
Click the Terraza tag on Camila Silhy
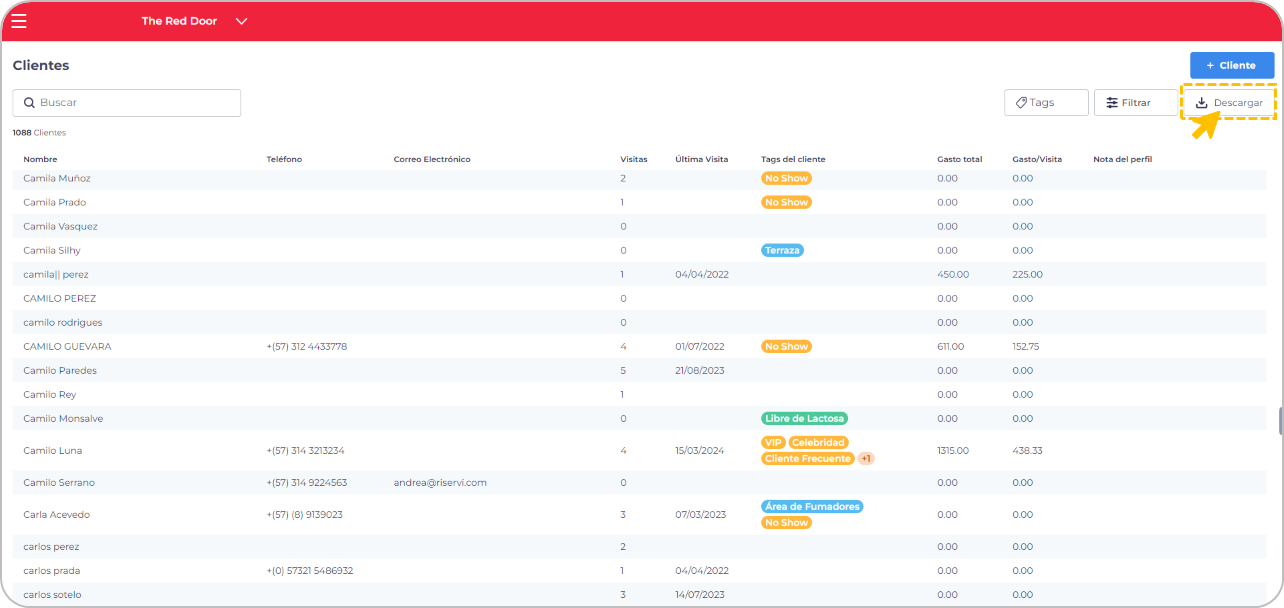782,250
